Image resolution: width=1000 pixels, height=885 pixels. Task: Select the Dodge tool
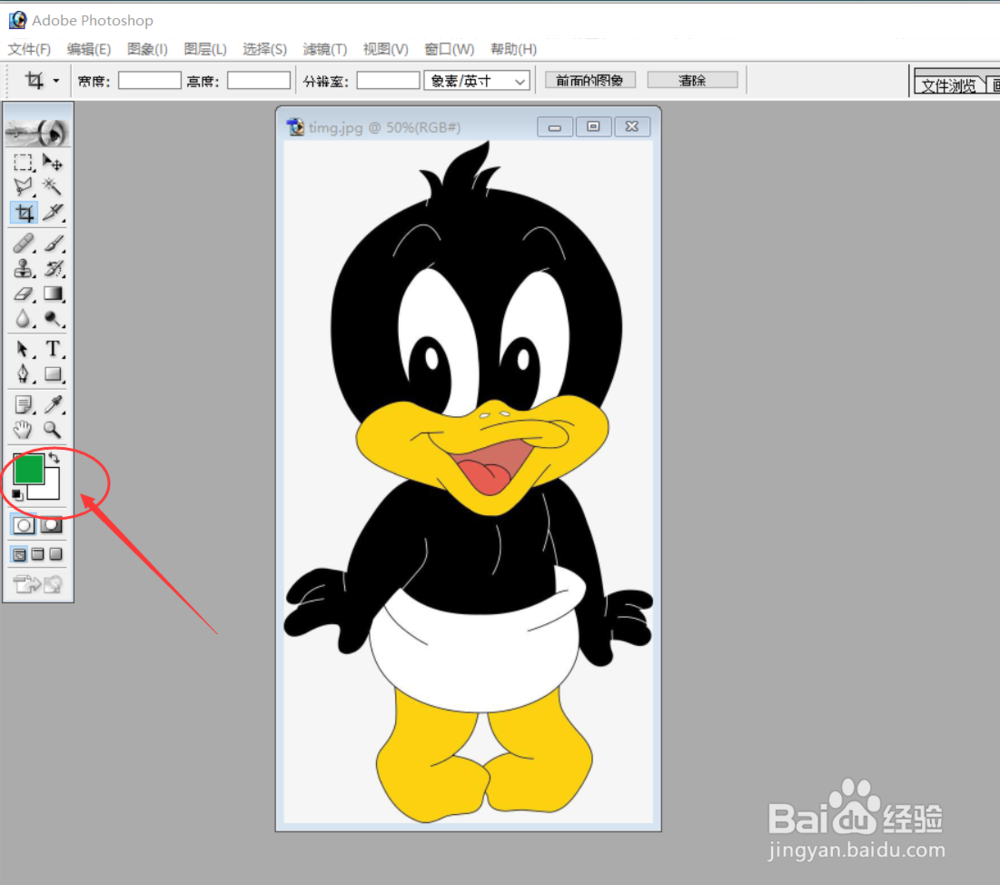click(x=53, y=319)
